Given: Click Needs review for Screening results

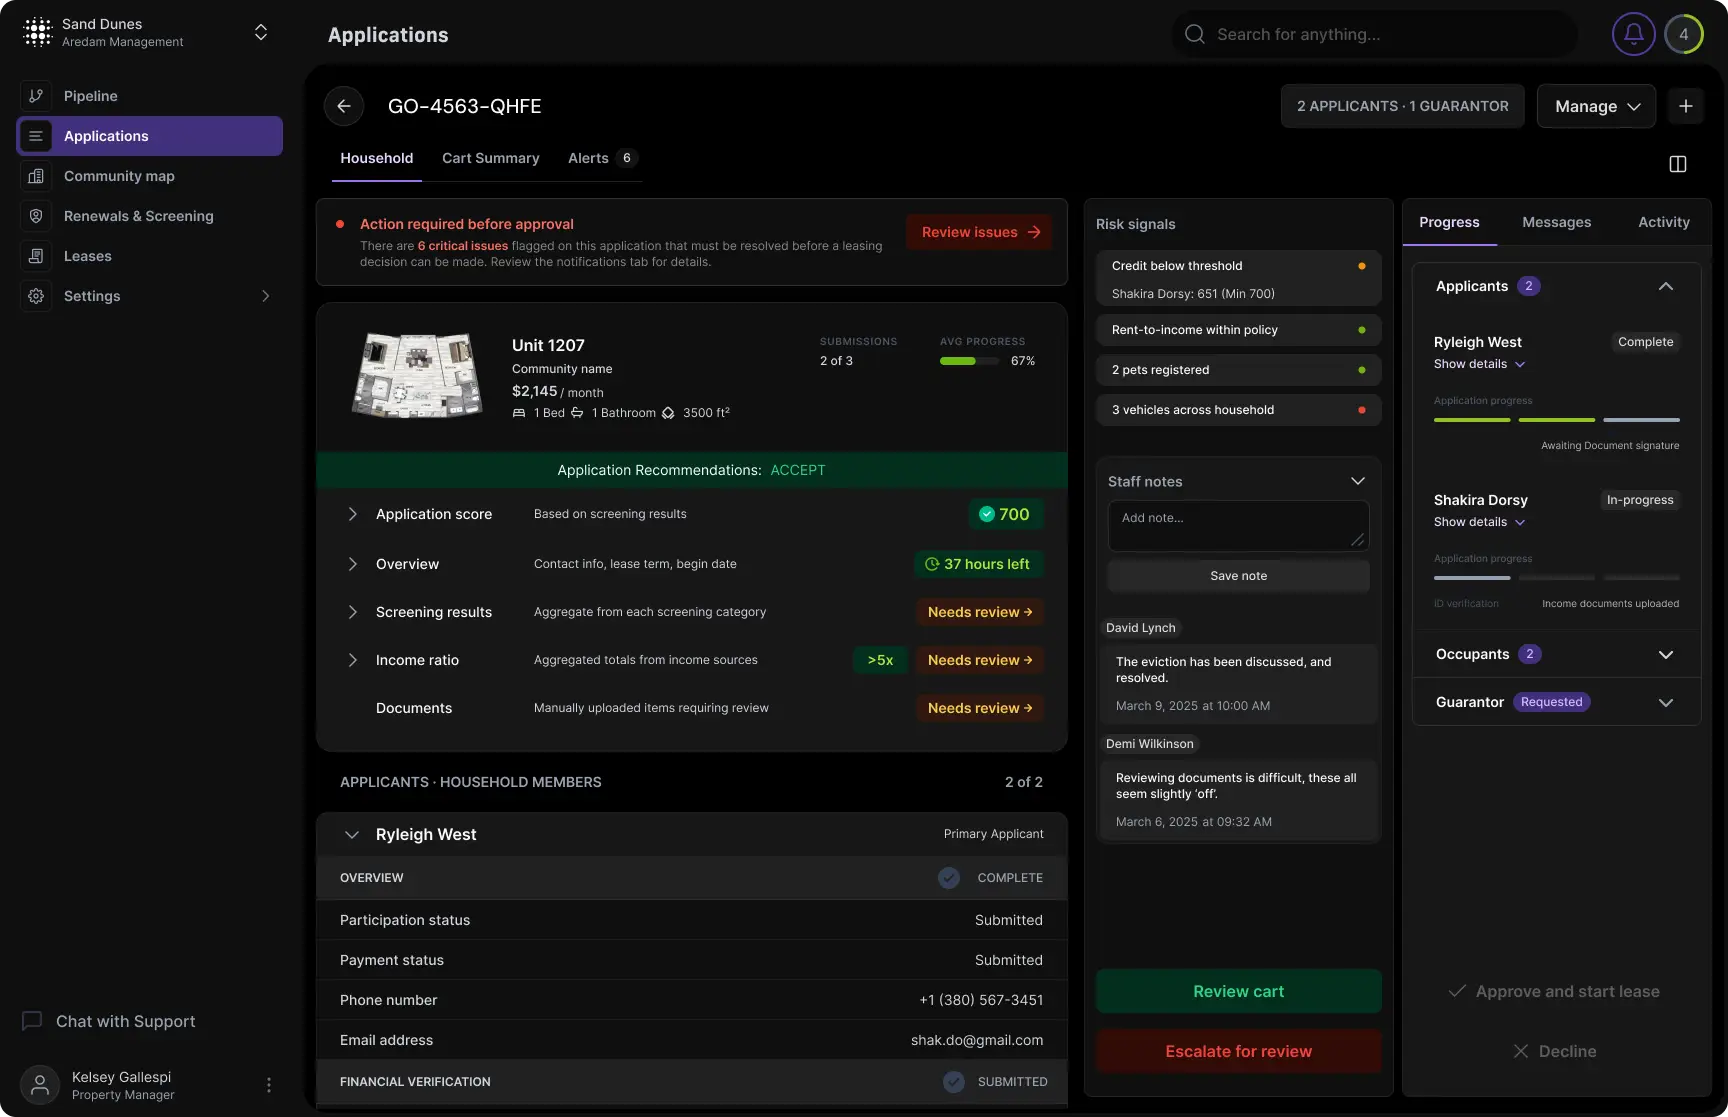Looking at the screenshot, I should 980,612.
